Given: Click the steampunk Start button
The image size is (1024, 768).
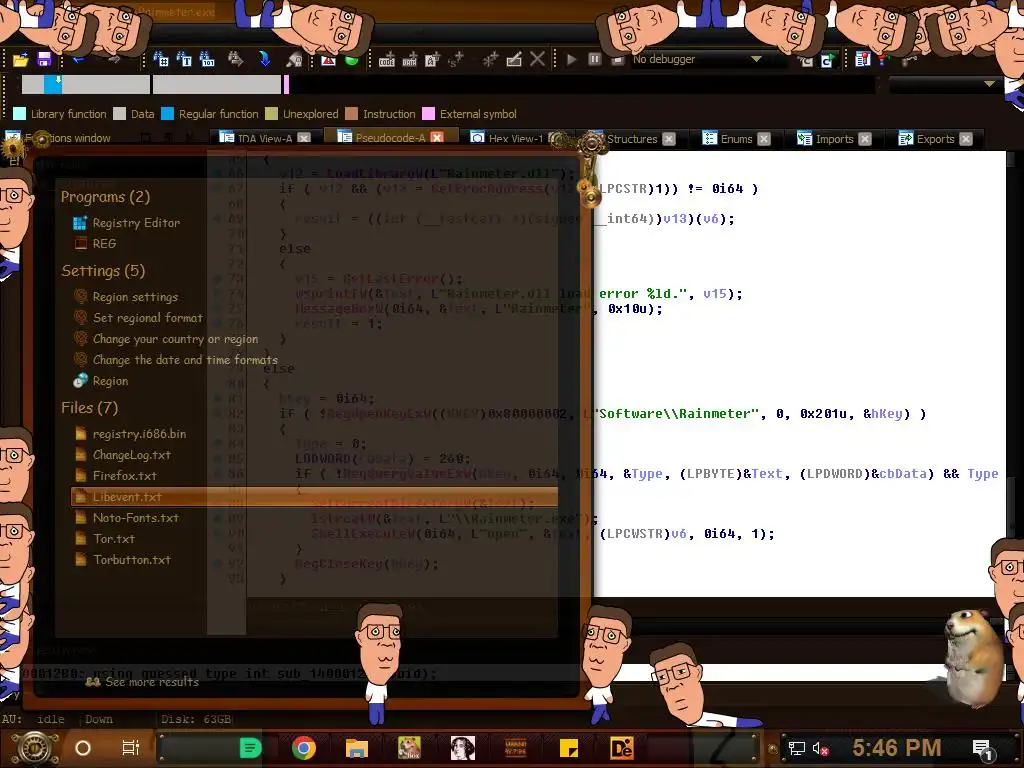Looking at the screenshot, I should [x=35, y=748].
